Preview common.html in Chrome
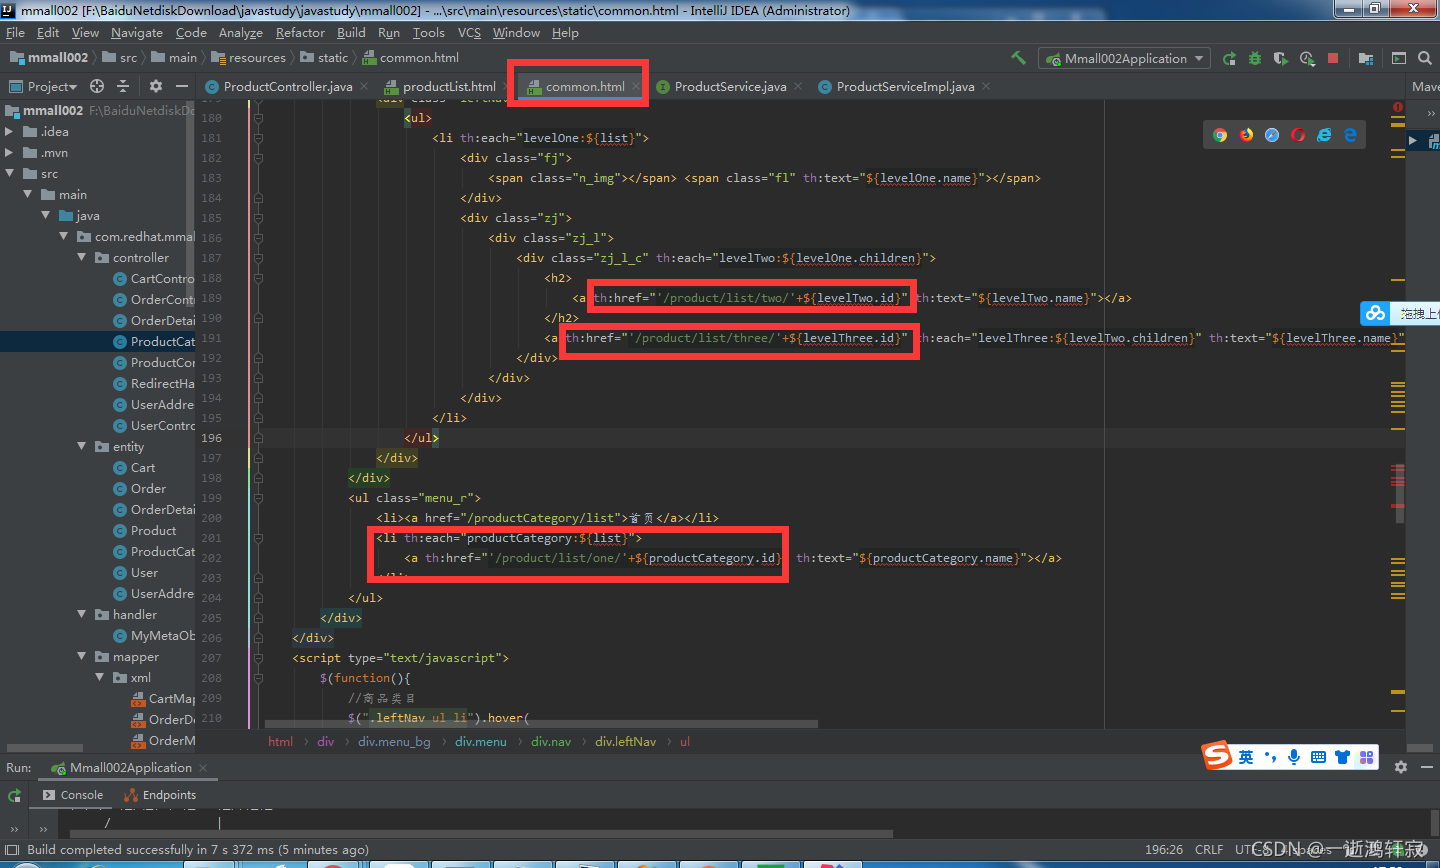The width and height of the screenshot is (1440, 868). pyautogui.click(x=1220, y=135)
